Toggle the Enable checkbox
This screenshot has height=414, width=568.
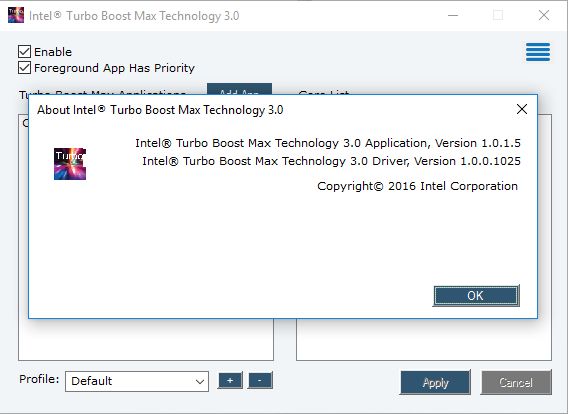coord(24,51)
